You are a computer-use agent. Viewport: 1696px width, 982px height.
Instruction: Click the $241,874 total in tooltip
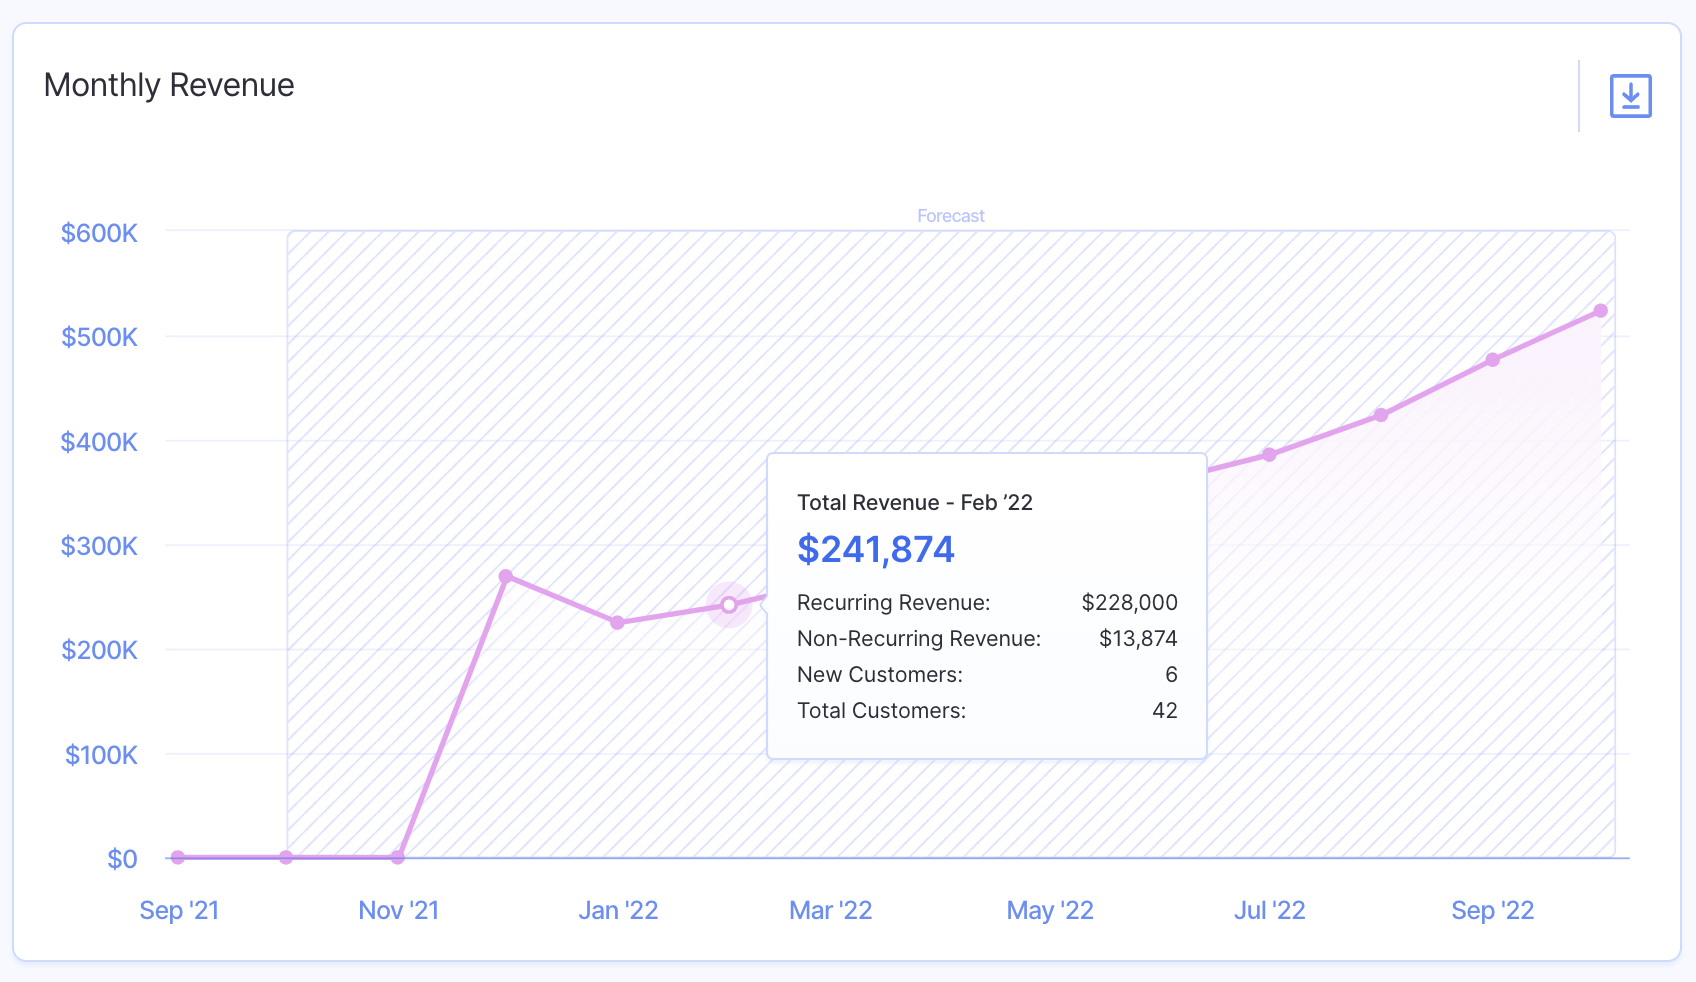tap(875, 549)
